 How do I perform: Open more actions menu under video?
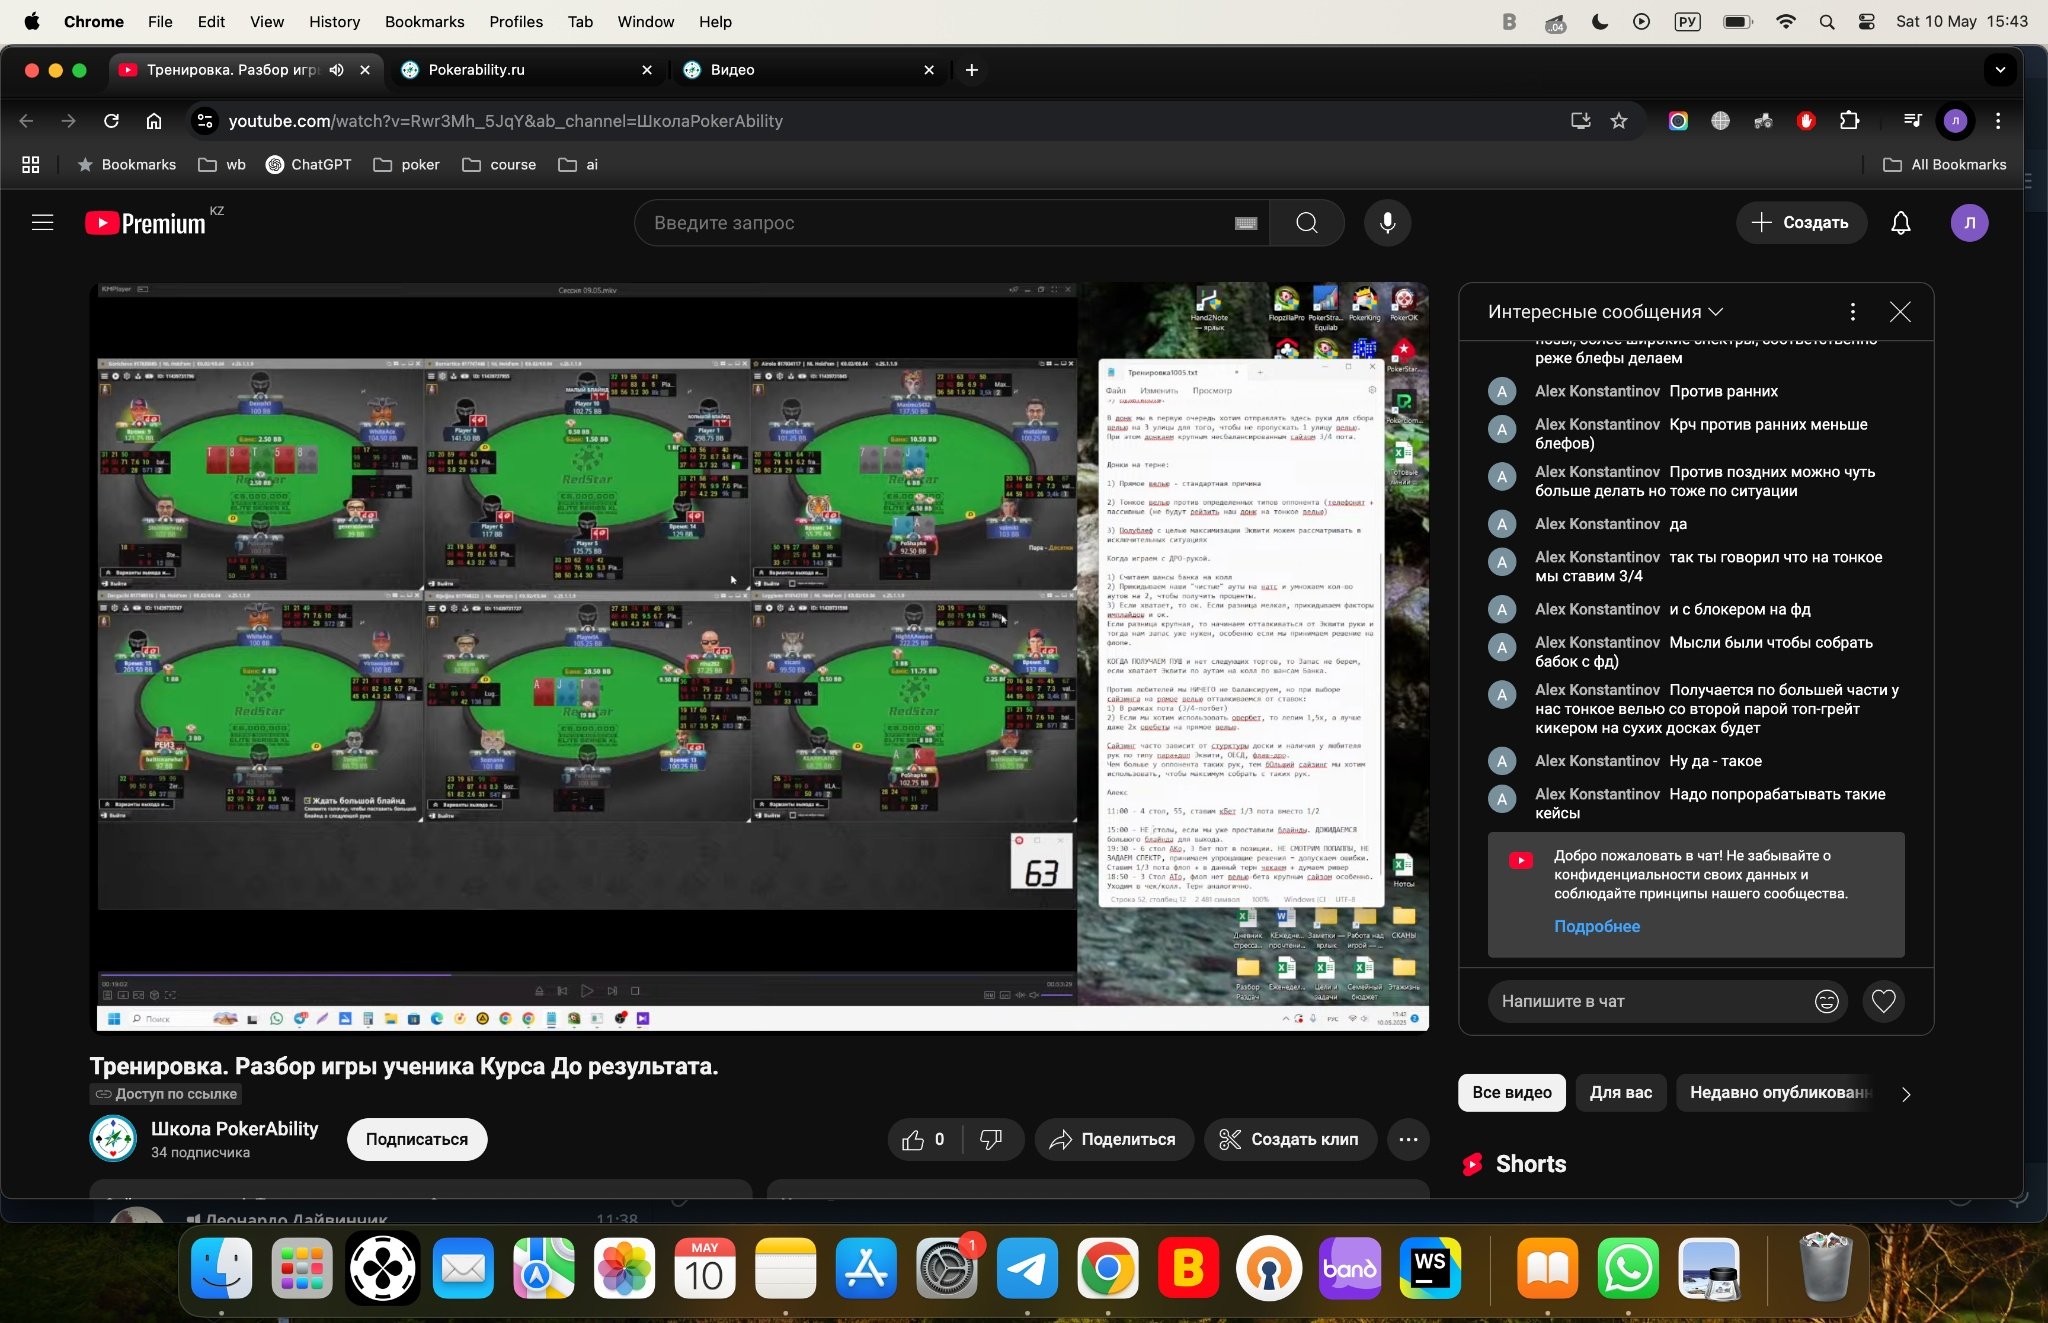pyautogui.click(x=1408, y=1139)
